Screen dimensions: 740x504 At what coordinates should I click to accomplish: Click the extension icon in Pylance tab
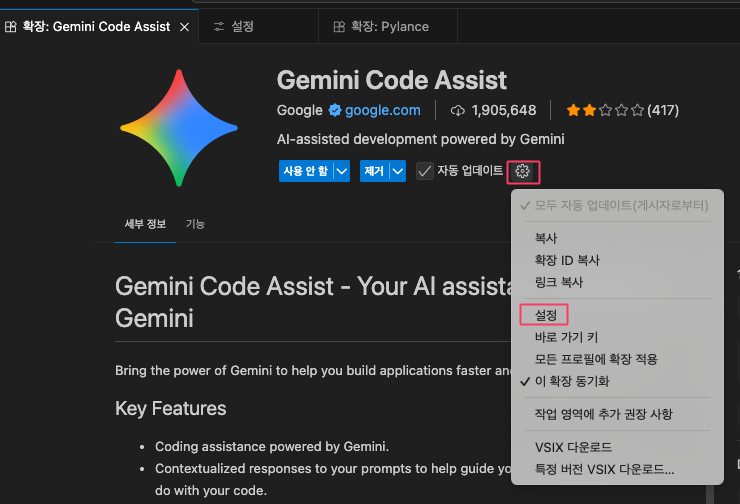(339, 27)
